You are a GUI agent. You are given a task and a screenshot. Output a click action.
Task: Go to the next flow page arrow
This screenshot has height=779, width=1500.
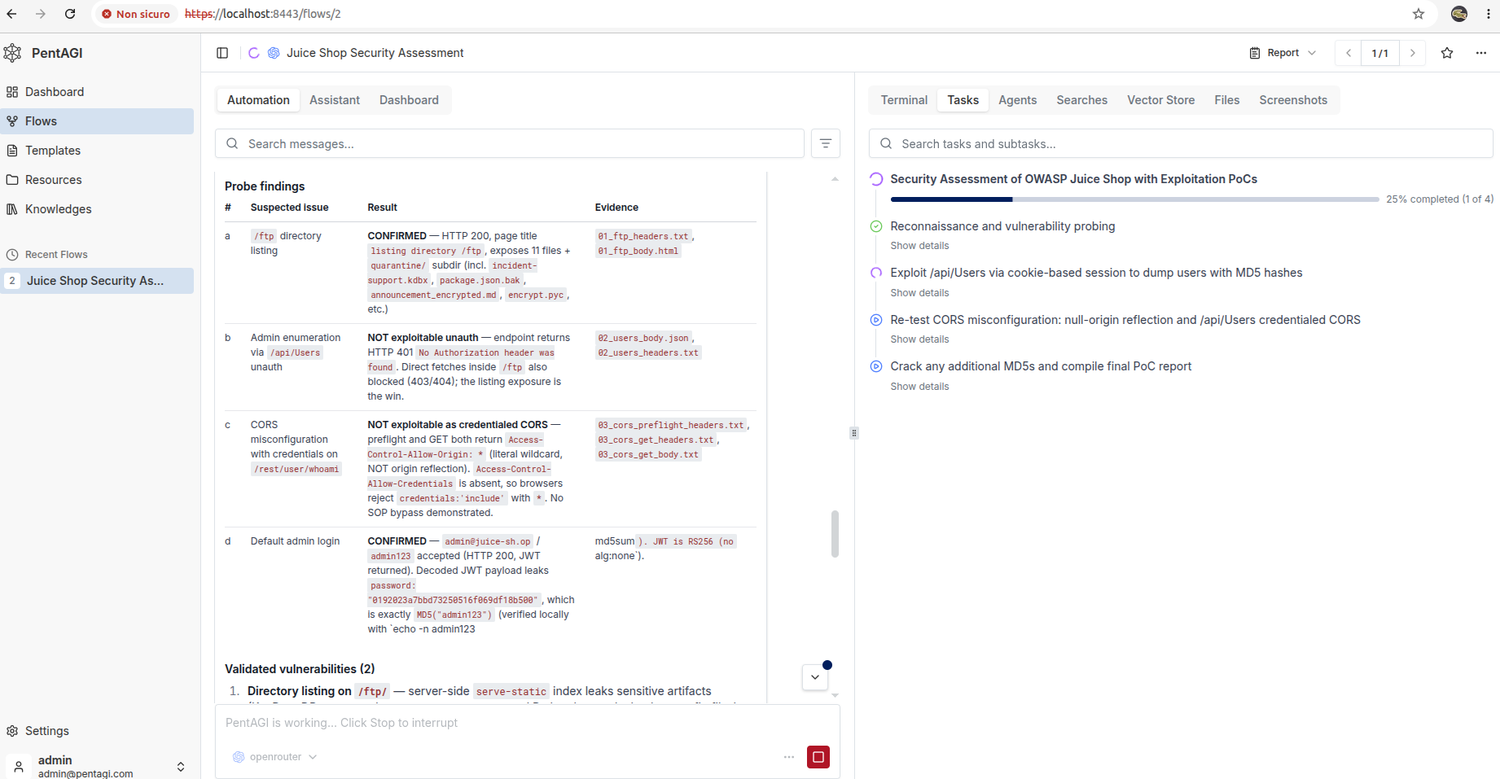pyautogui.click(x=1412, y=53)
